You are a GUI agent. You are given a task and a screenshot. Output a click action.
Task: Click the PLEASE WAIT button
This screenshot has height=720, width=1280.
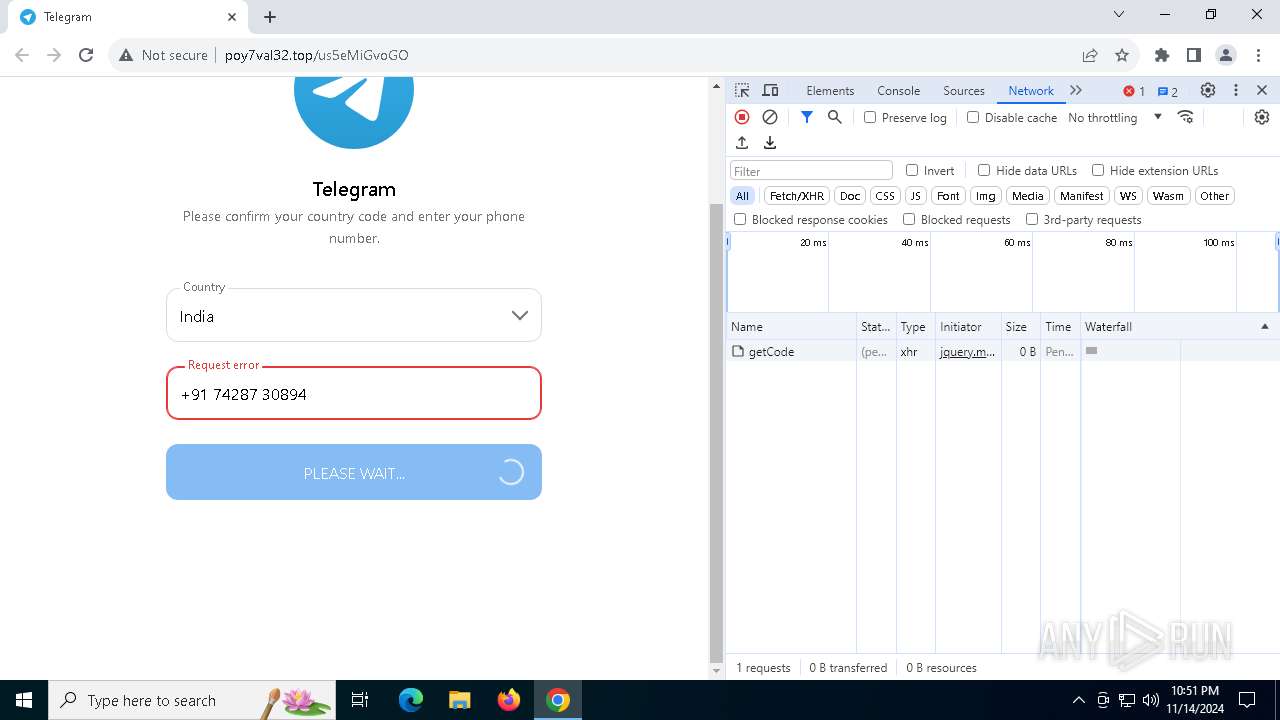[x=354, y=472]
